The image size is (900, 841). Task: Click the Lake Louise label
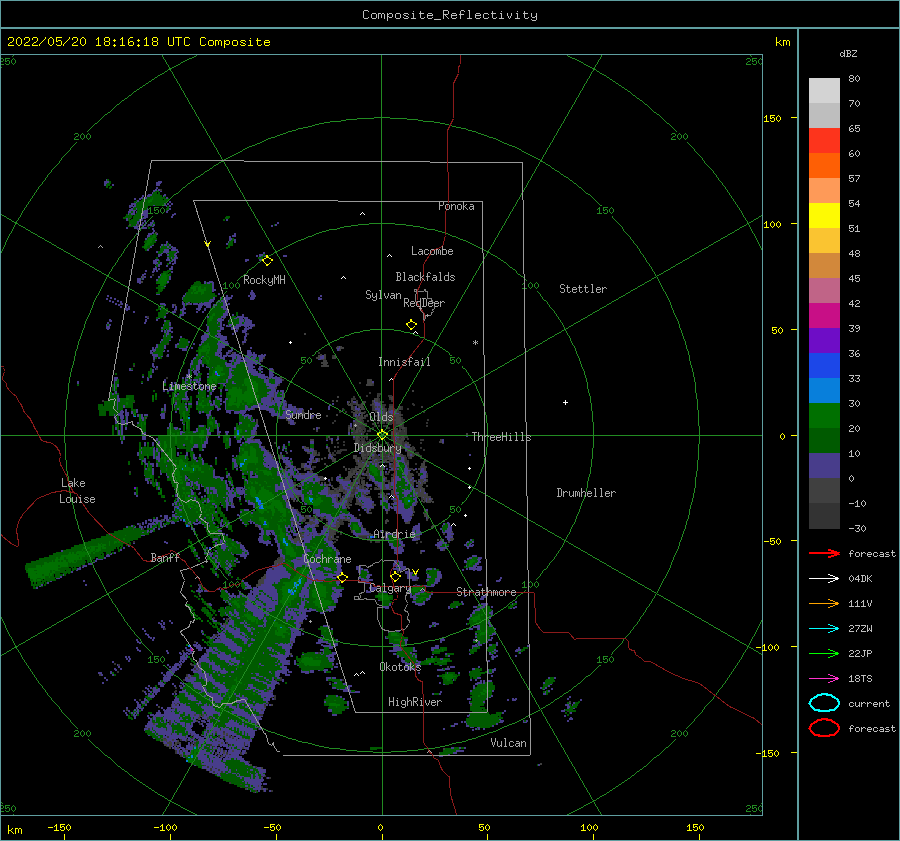[77, 491]
